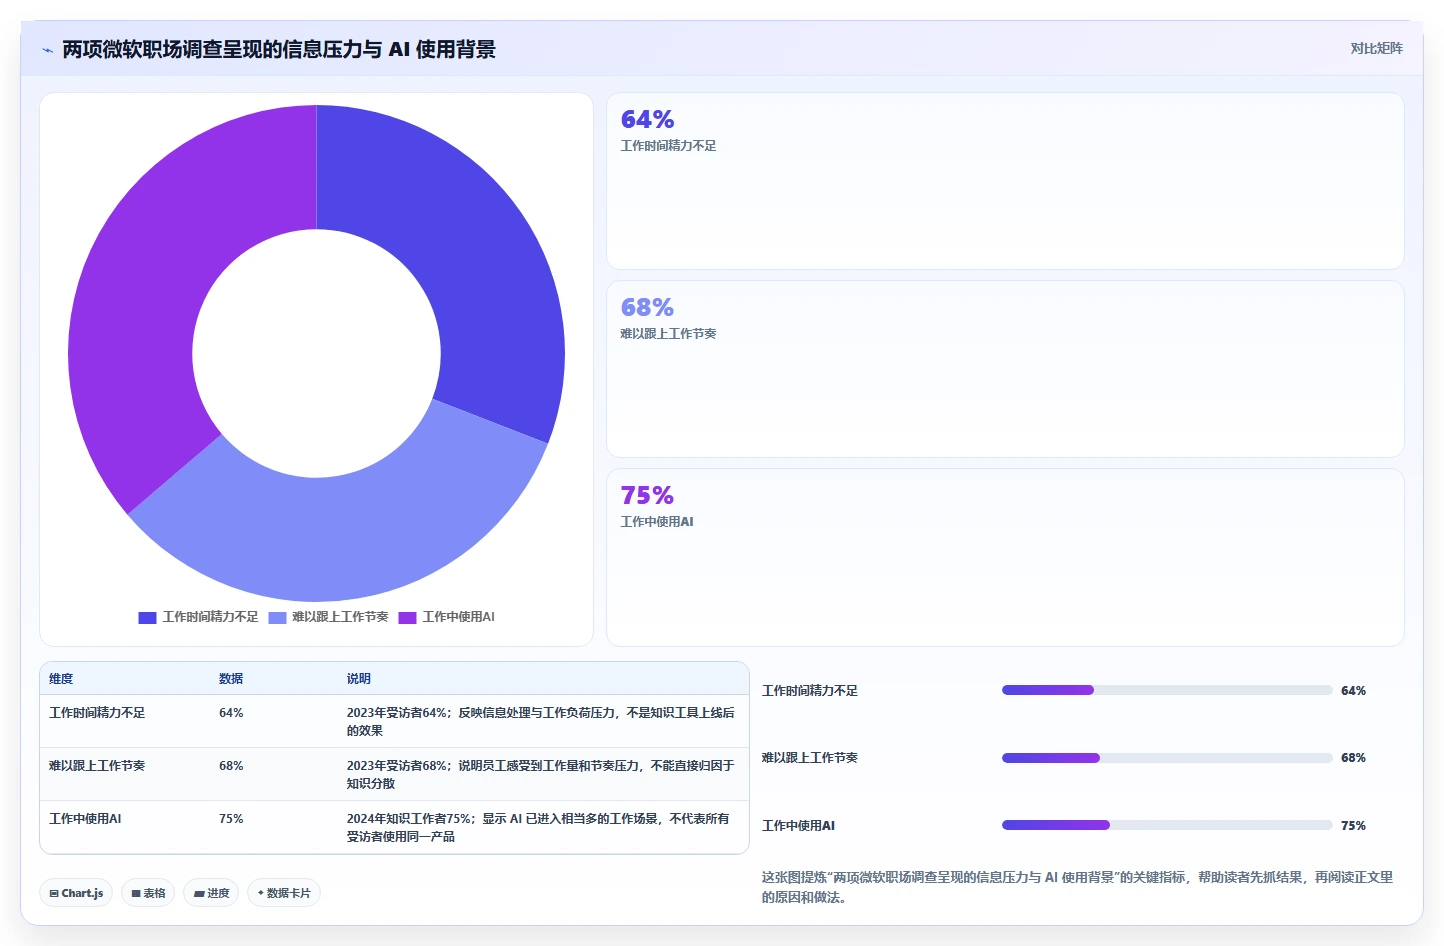Click table cell 工作中使用AI
Image resolution: width=1444 pixels, height=946 pixels.
85,819
